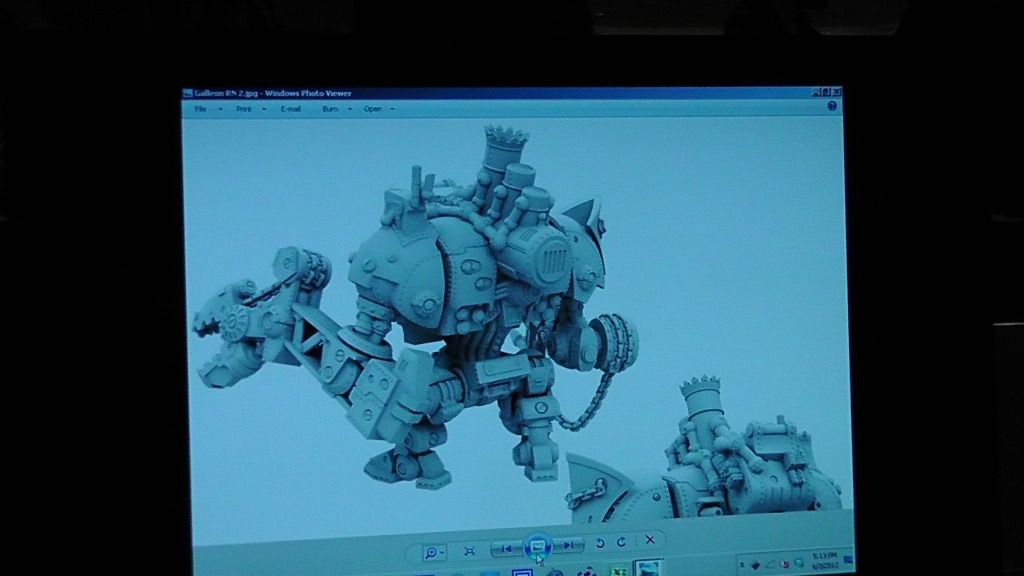Delete the photo with the X icon
The width and height of the screenshot is (1024, 576).
(650, 540)
